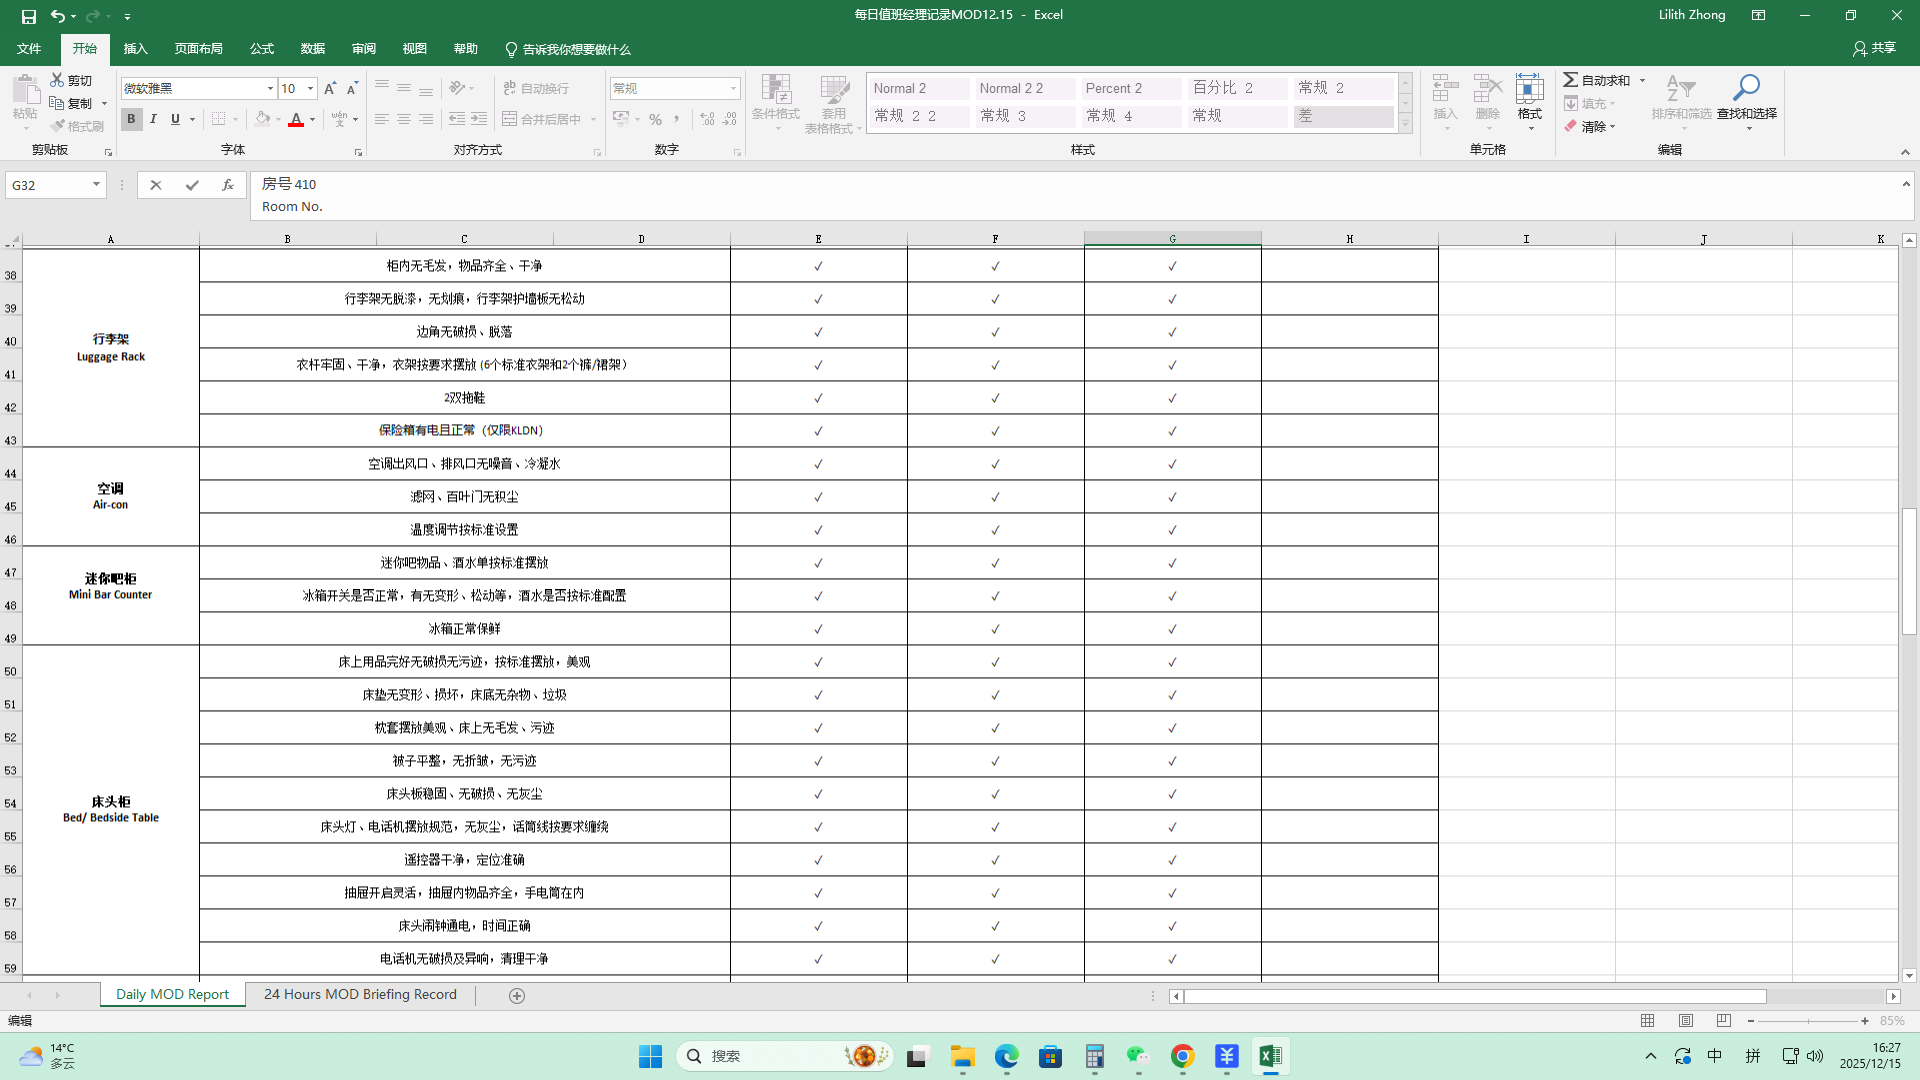Image resolution: width=1920 pixels, height=1080 pixels.
Task: Switch to Page Layout view in status bar
Action: click(1686, 1021)
